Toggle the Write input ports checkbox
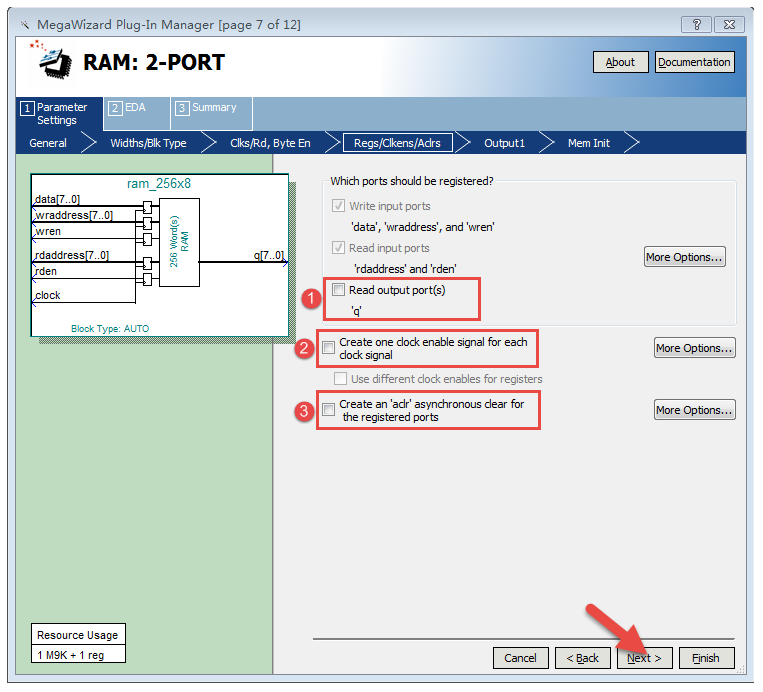The width and height of the screenshot is (763, 692). pos(338,205)
